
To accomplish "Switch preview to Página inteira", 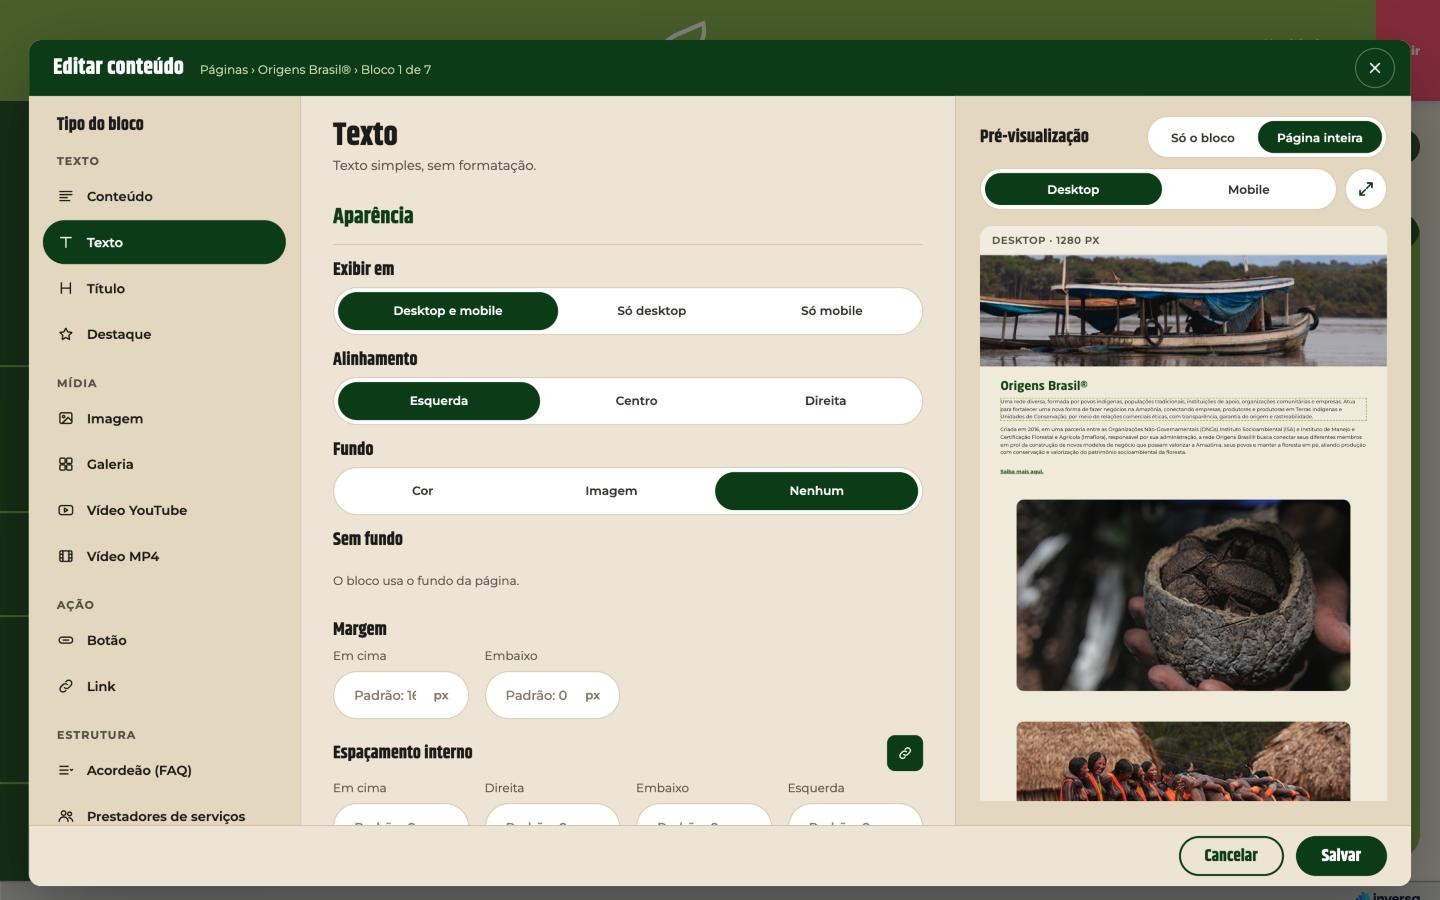I will [1320, 138].
